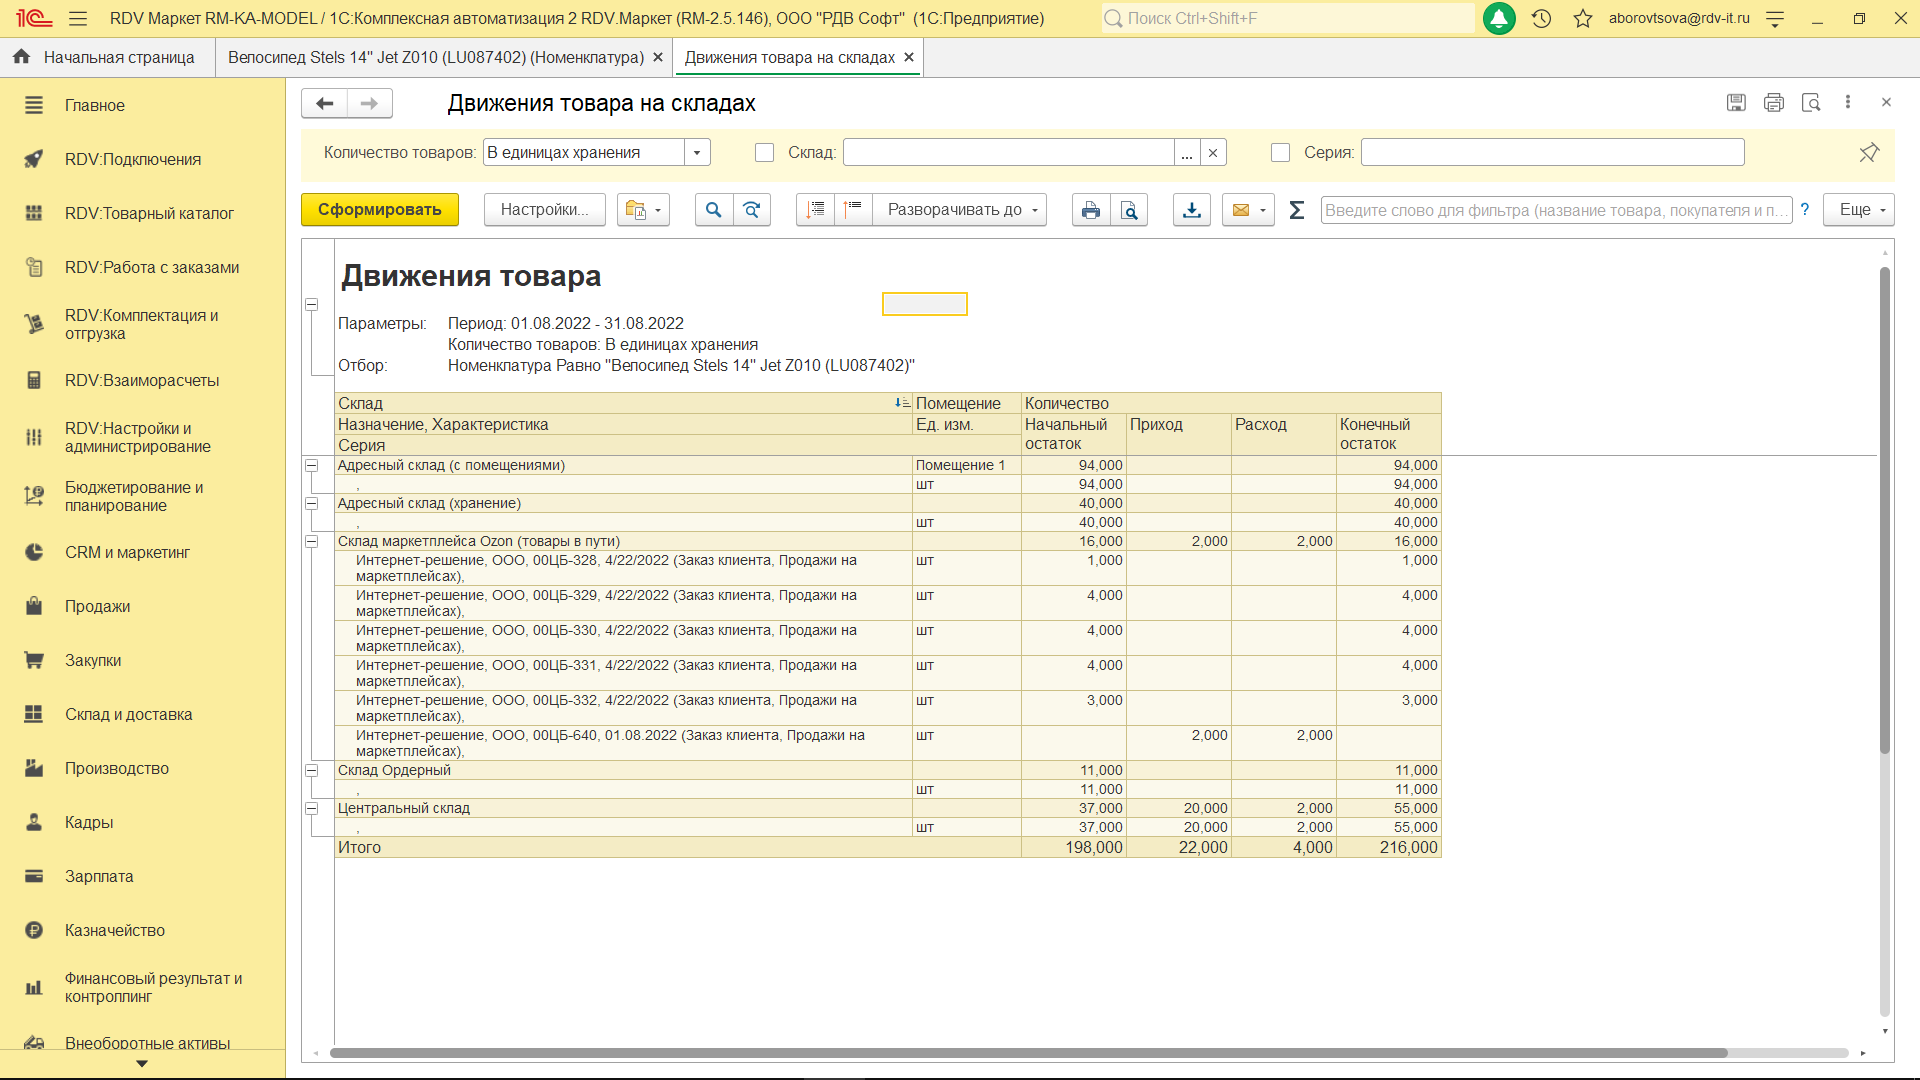
Task: Collapse the Склад маркетплейса Ozon group
Action: pyautogui.click(x=311, y=542)
